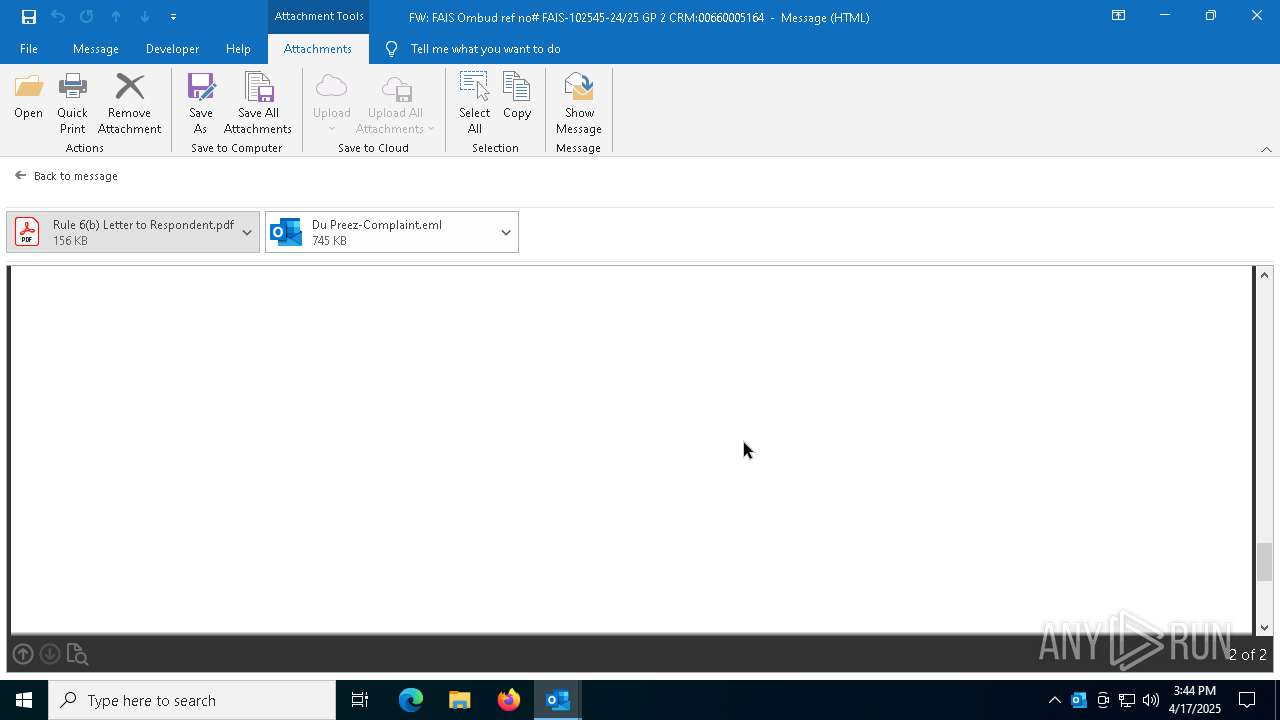Click the preview scrollbar thumb
The width and height of the screenshot is (1280, 720).
point(1264,562)
